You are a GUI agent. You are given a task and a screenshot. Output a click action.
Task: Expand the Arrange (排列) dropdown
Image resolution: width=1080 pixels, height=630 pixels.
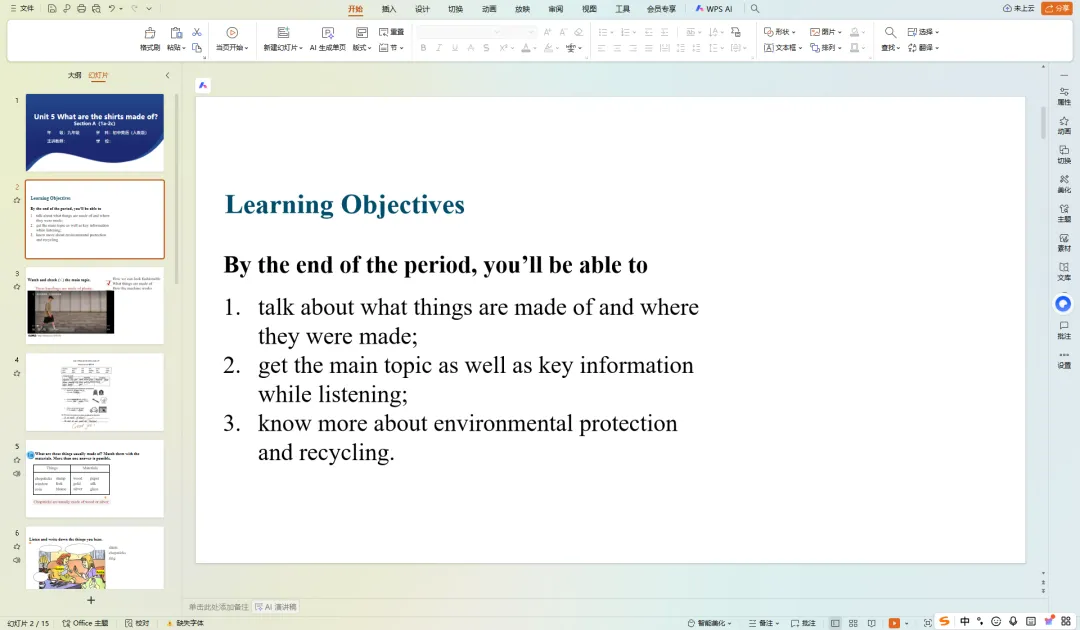(826, 48)
